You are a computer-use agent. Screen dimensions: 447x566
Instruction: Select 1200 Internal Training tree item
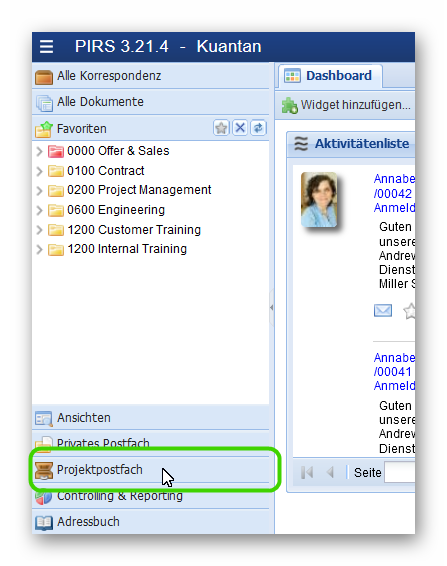[x=127, y=249]
